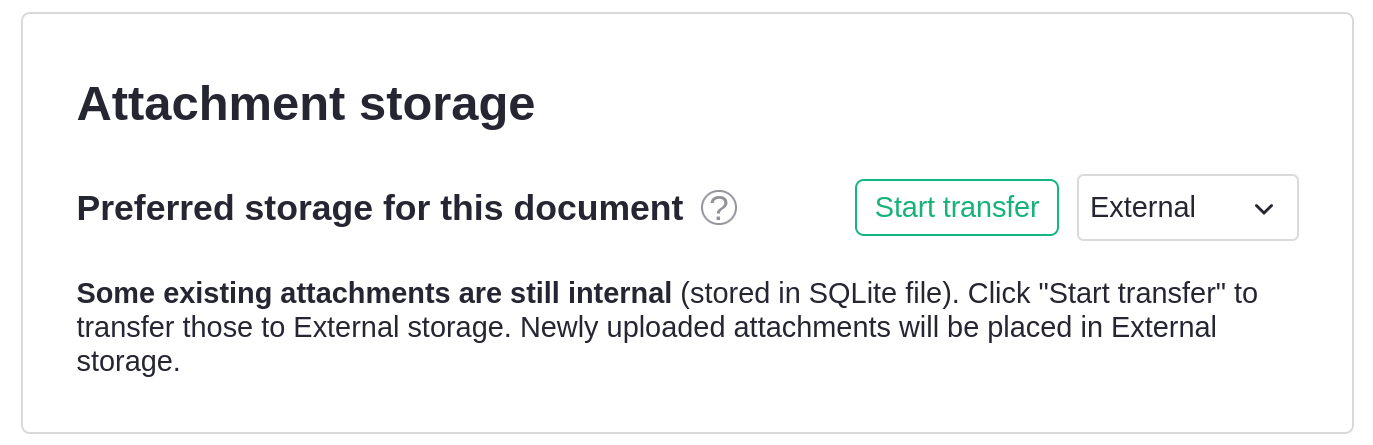Click the word "storage." ending the description
The image size is (1373, 445).
128,361
